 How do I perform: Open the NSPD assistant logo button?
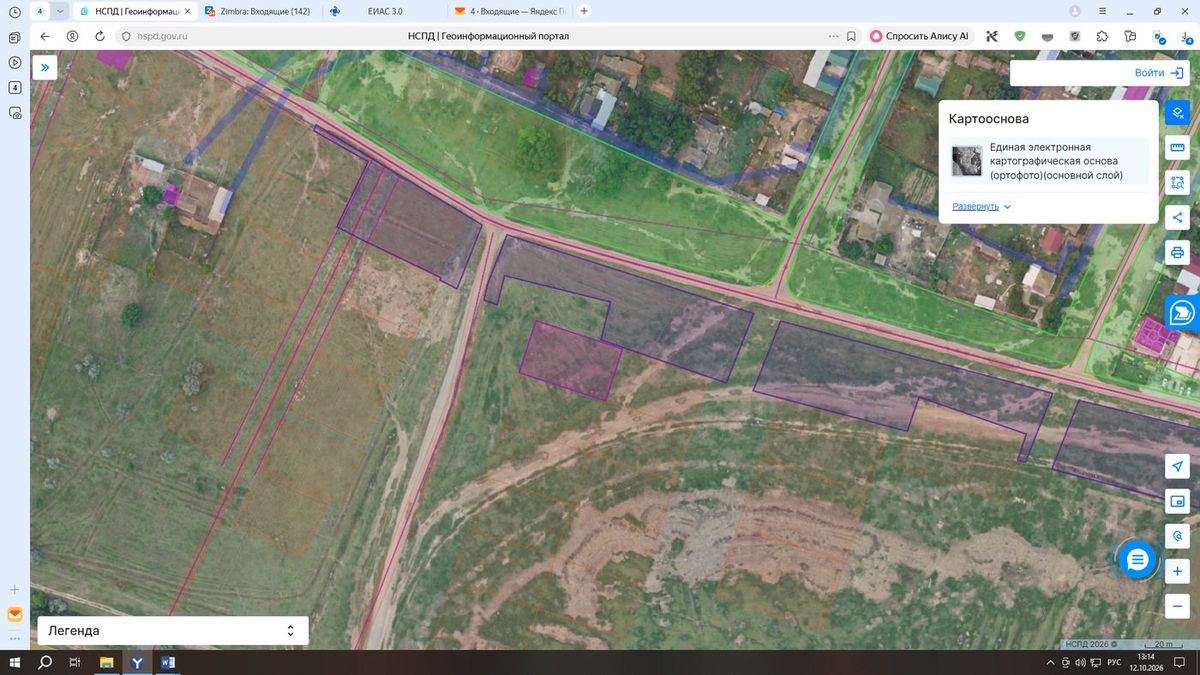1183,313
